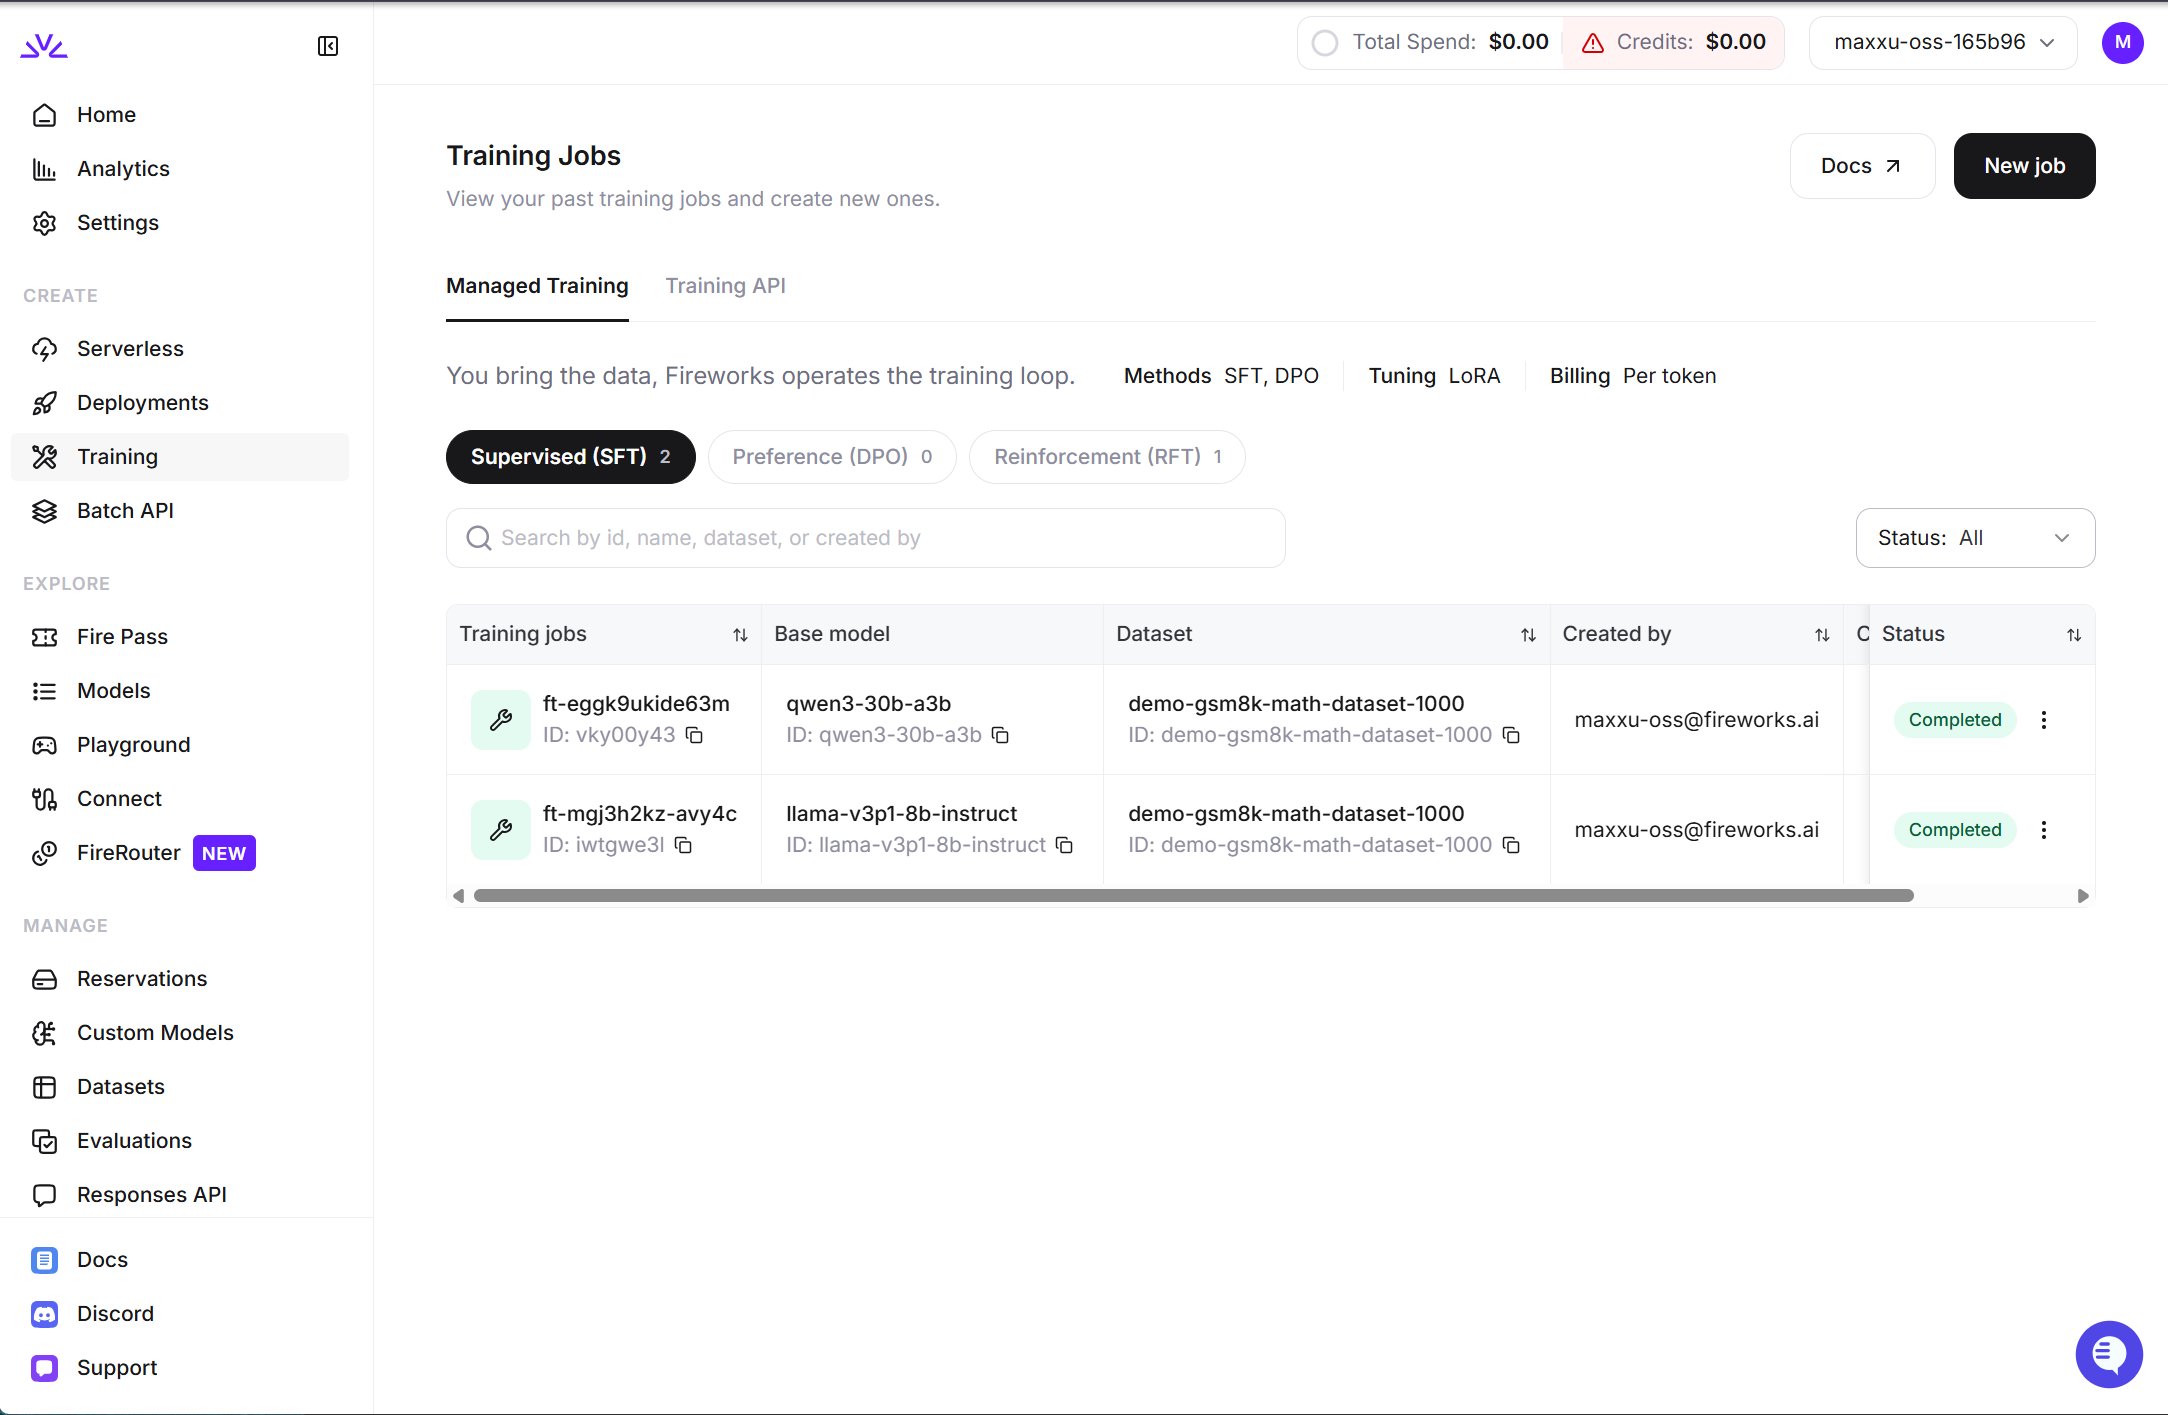The width and height of the screenshot is (2168, 1415).
Task: Open Home from sidebar
Action: [180, 115]
